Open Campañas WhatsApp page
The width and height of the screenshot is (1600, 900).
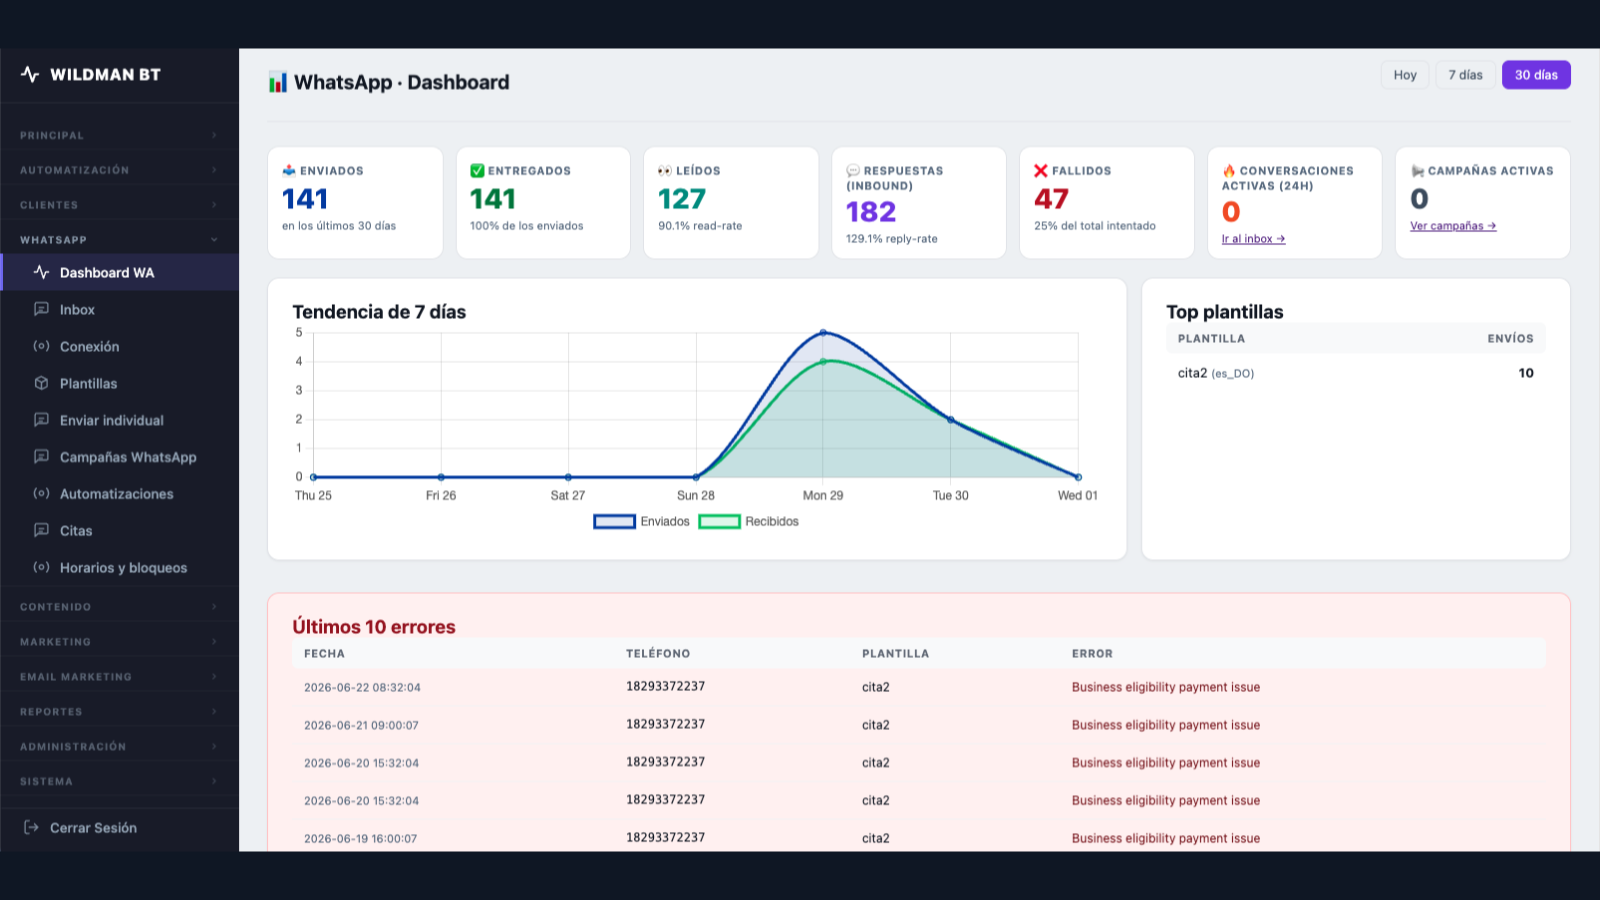point(119,457)
